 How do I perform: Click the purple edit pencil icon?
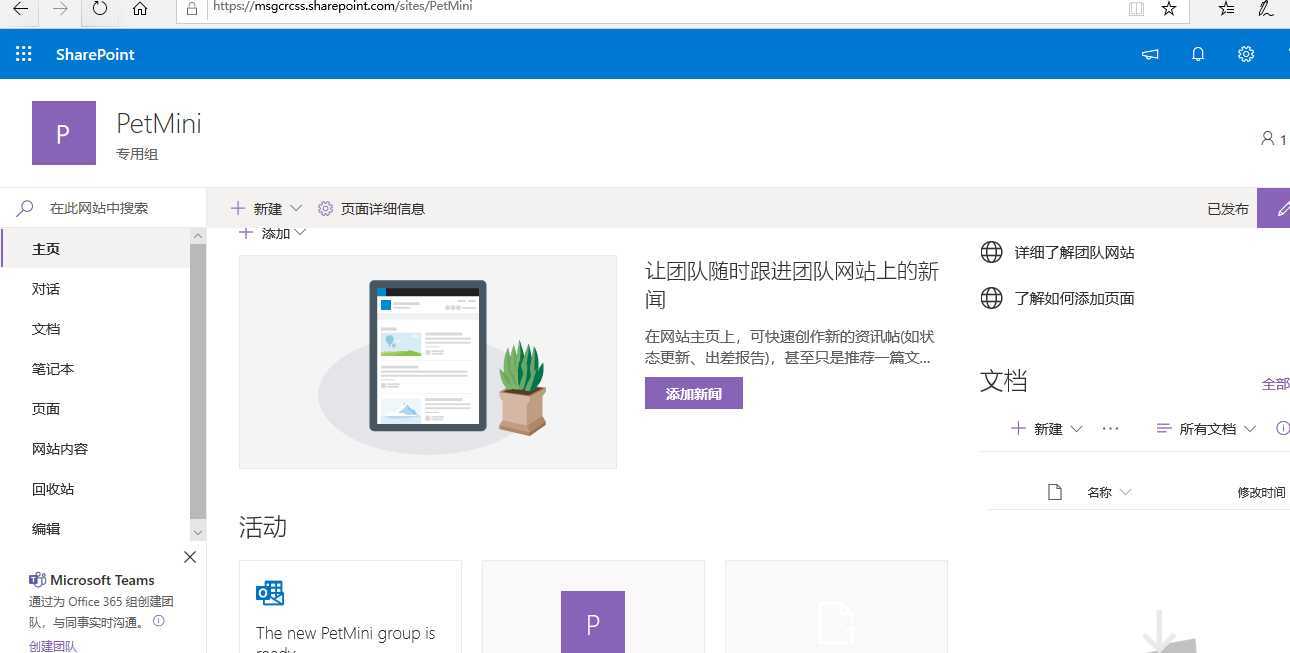pos(1284,208)
